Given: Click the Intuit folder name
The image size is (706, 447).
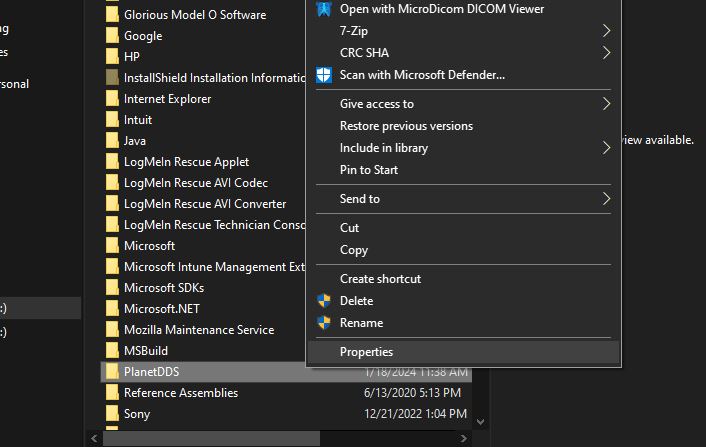Looking at the screenshot, I should click(138, 120).
